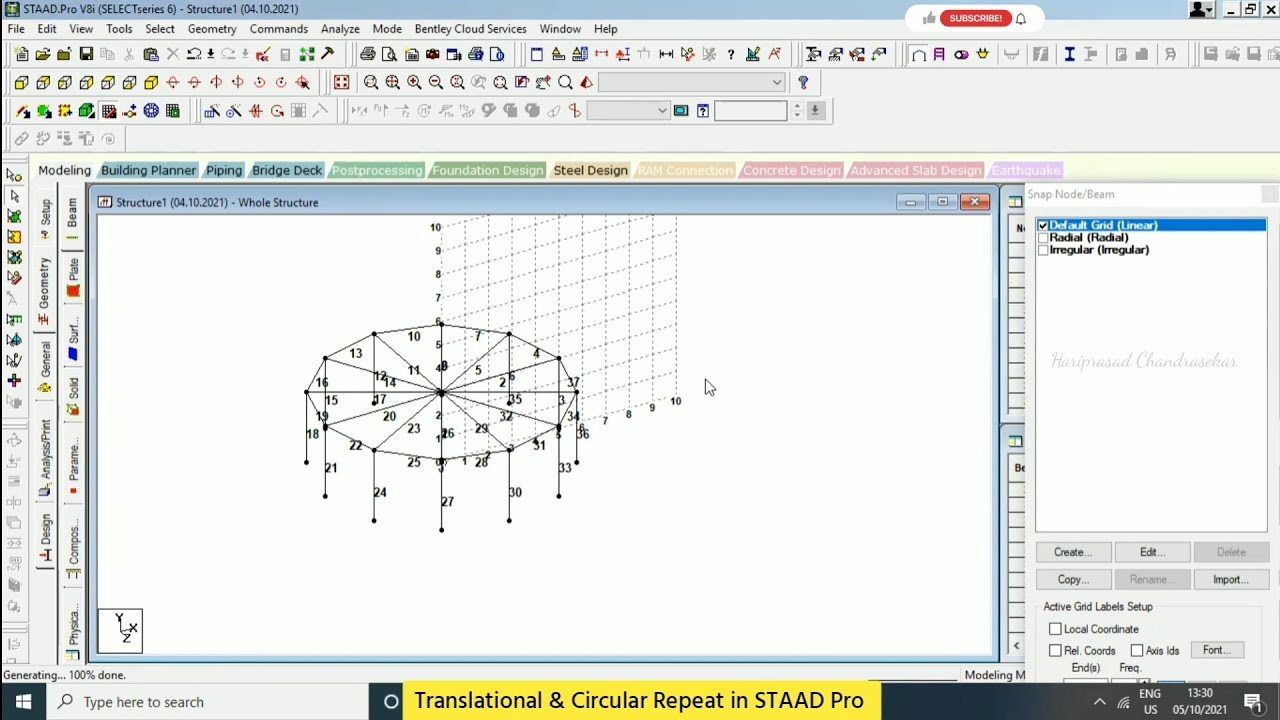The image size is (1280, 720).
Task: Enable the Radial (Radial) grid checkbox
Action: tap(1043, 238)
